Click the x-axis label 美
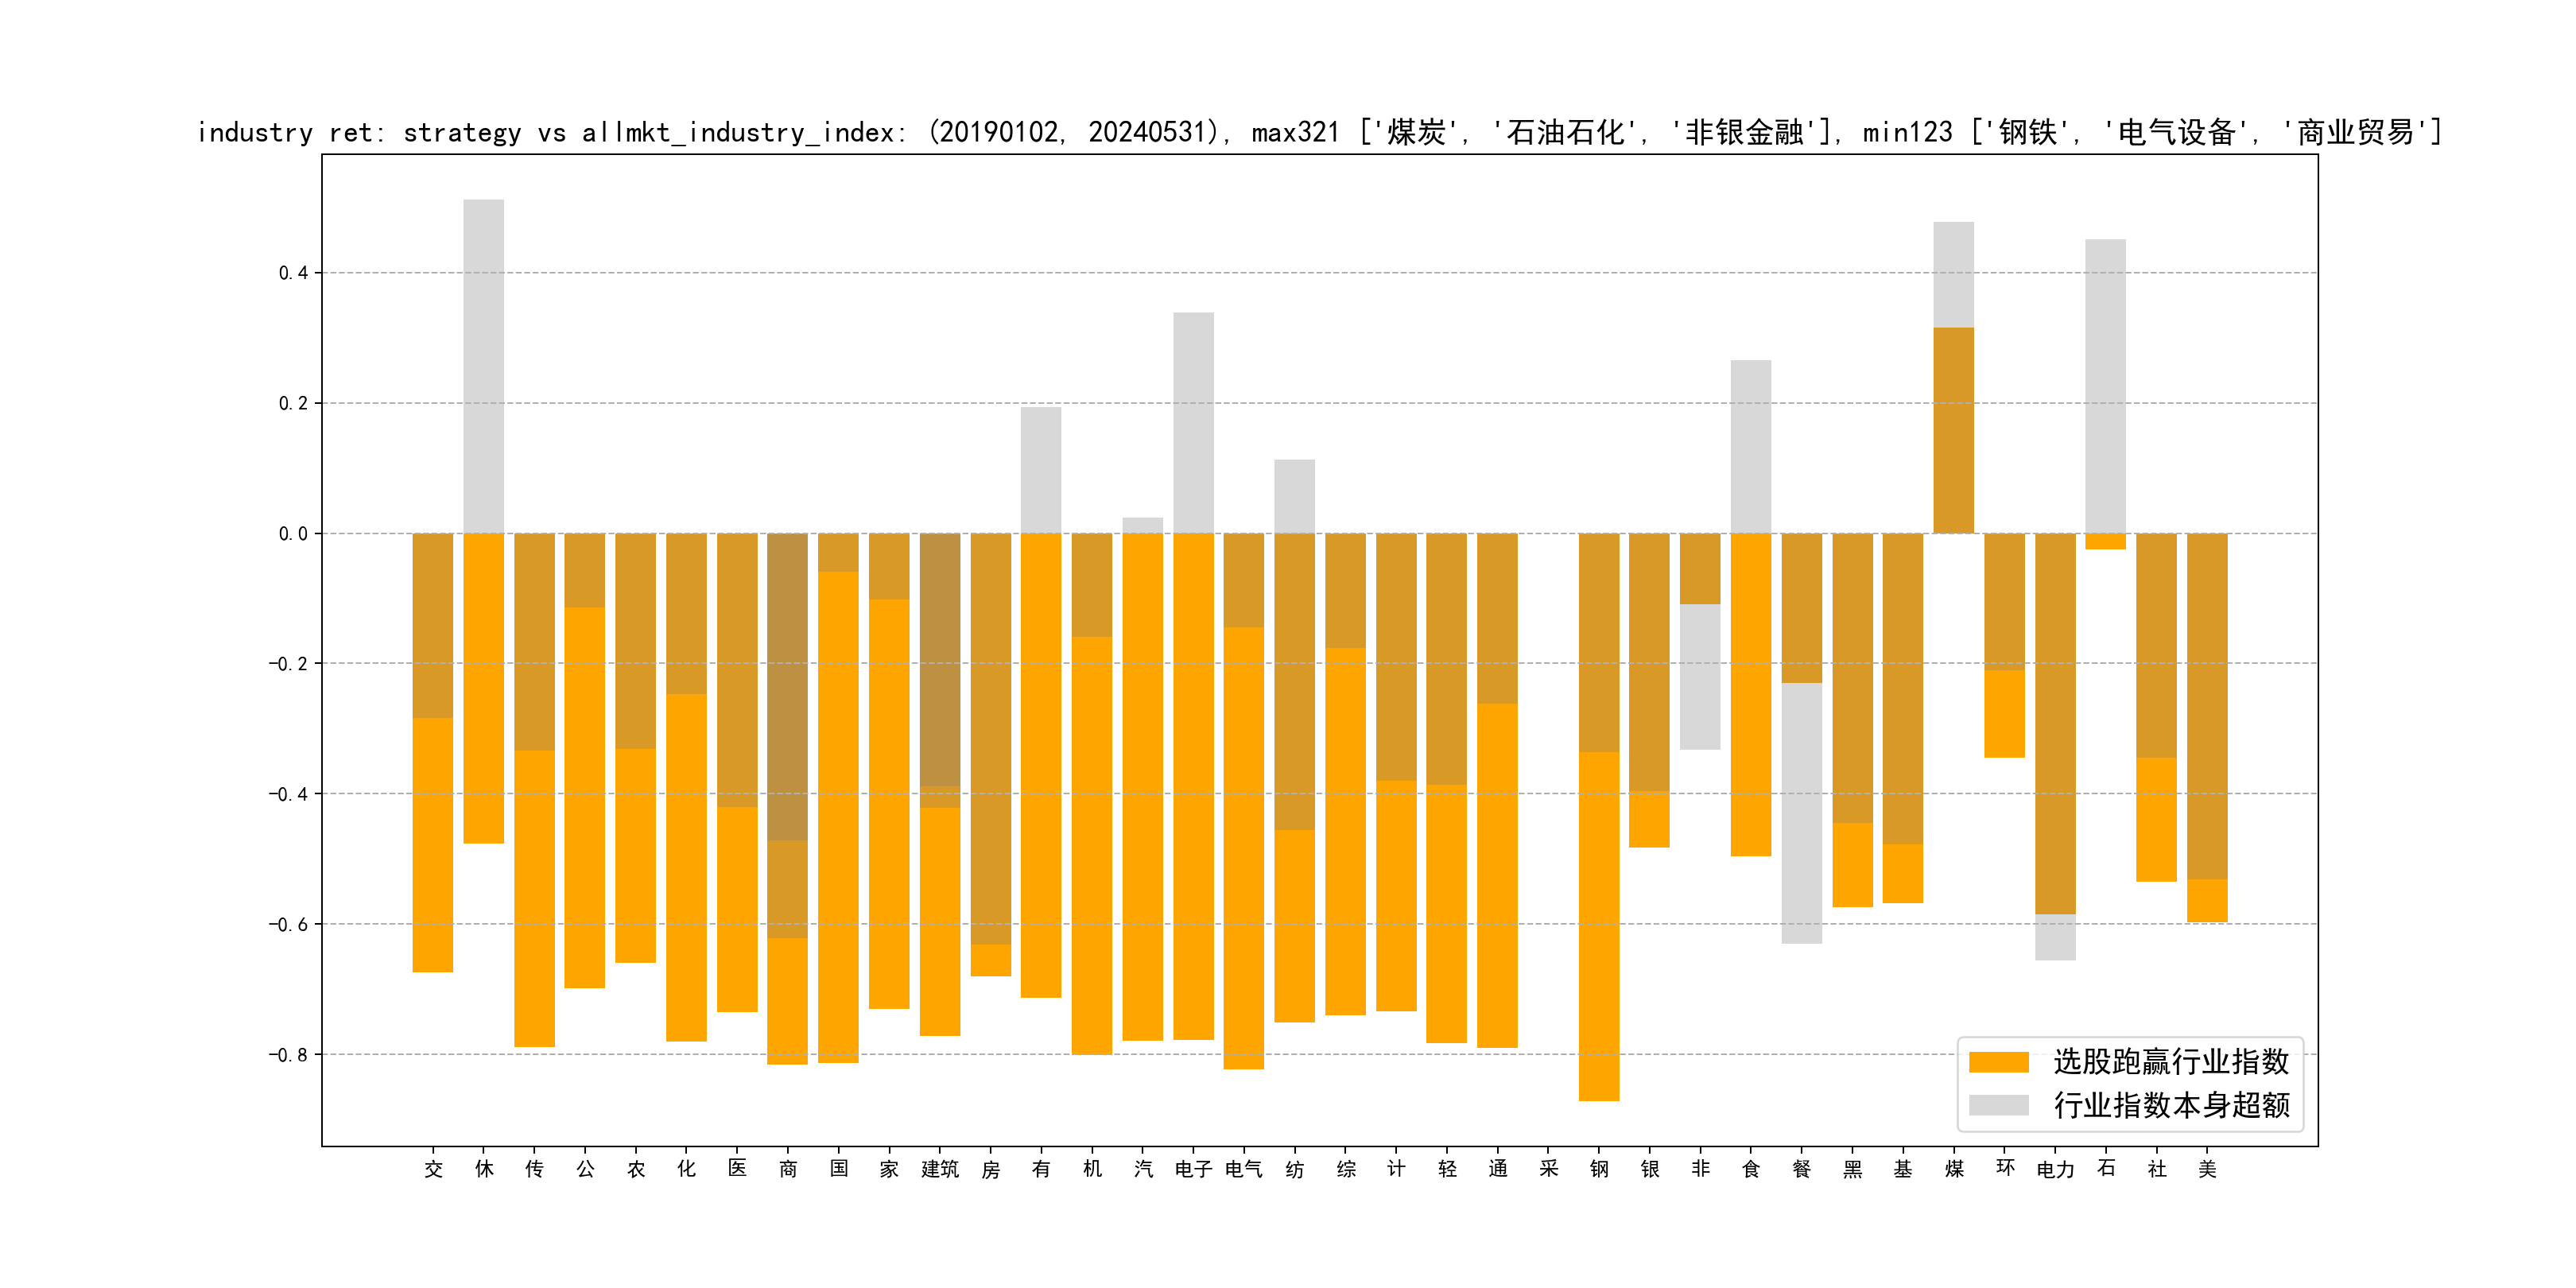2576x1288 pixels. pos(2207,1169)
